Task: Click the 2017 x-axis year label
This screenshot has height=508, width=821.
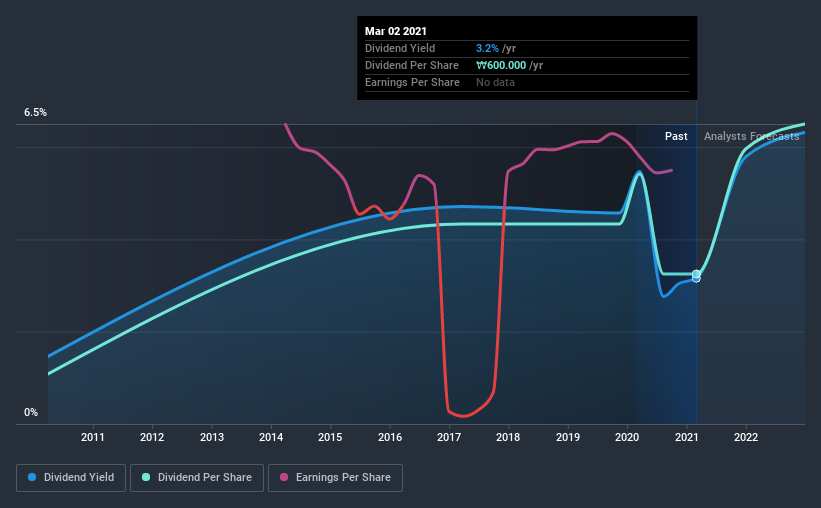Action: coord(449,437)
